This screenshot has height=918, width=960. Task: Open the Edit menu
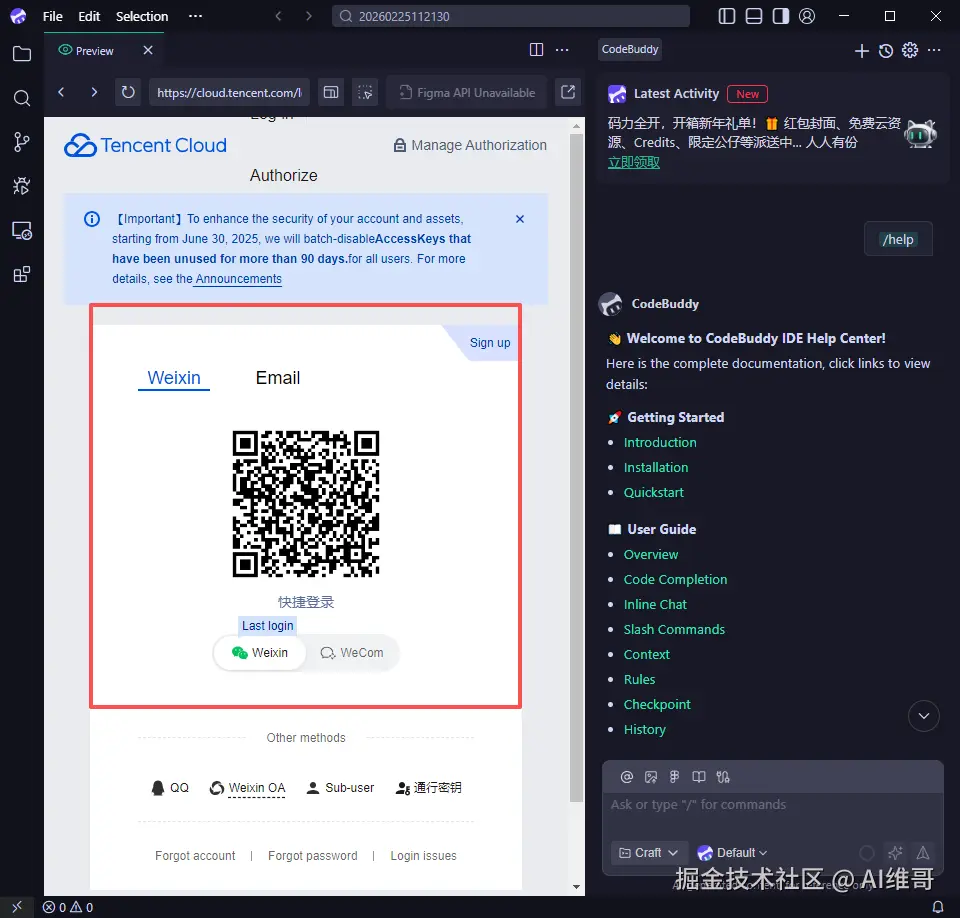tap(89, 16)
